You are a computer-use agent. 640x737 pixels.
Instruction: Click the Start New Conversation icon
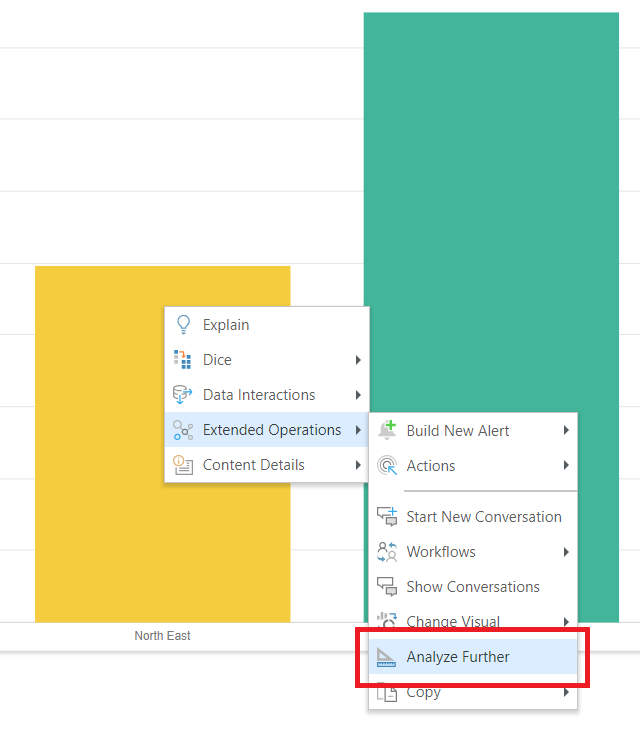click(x=387, y=516)
